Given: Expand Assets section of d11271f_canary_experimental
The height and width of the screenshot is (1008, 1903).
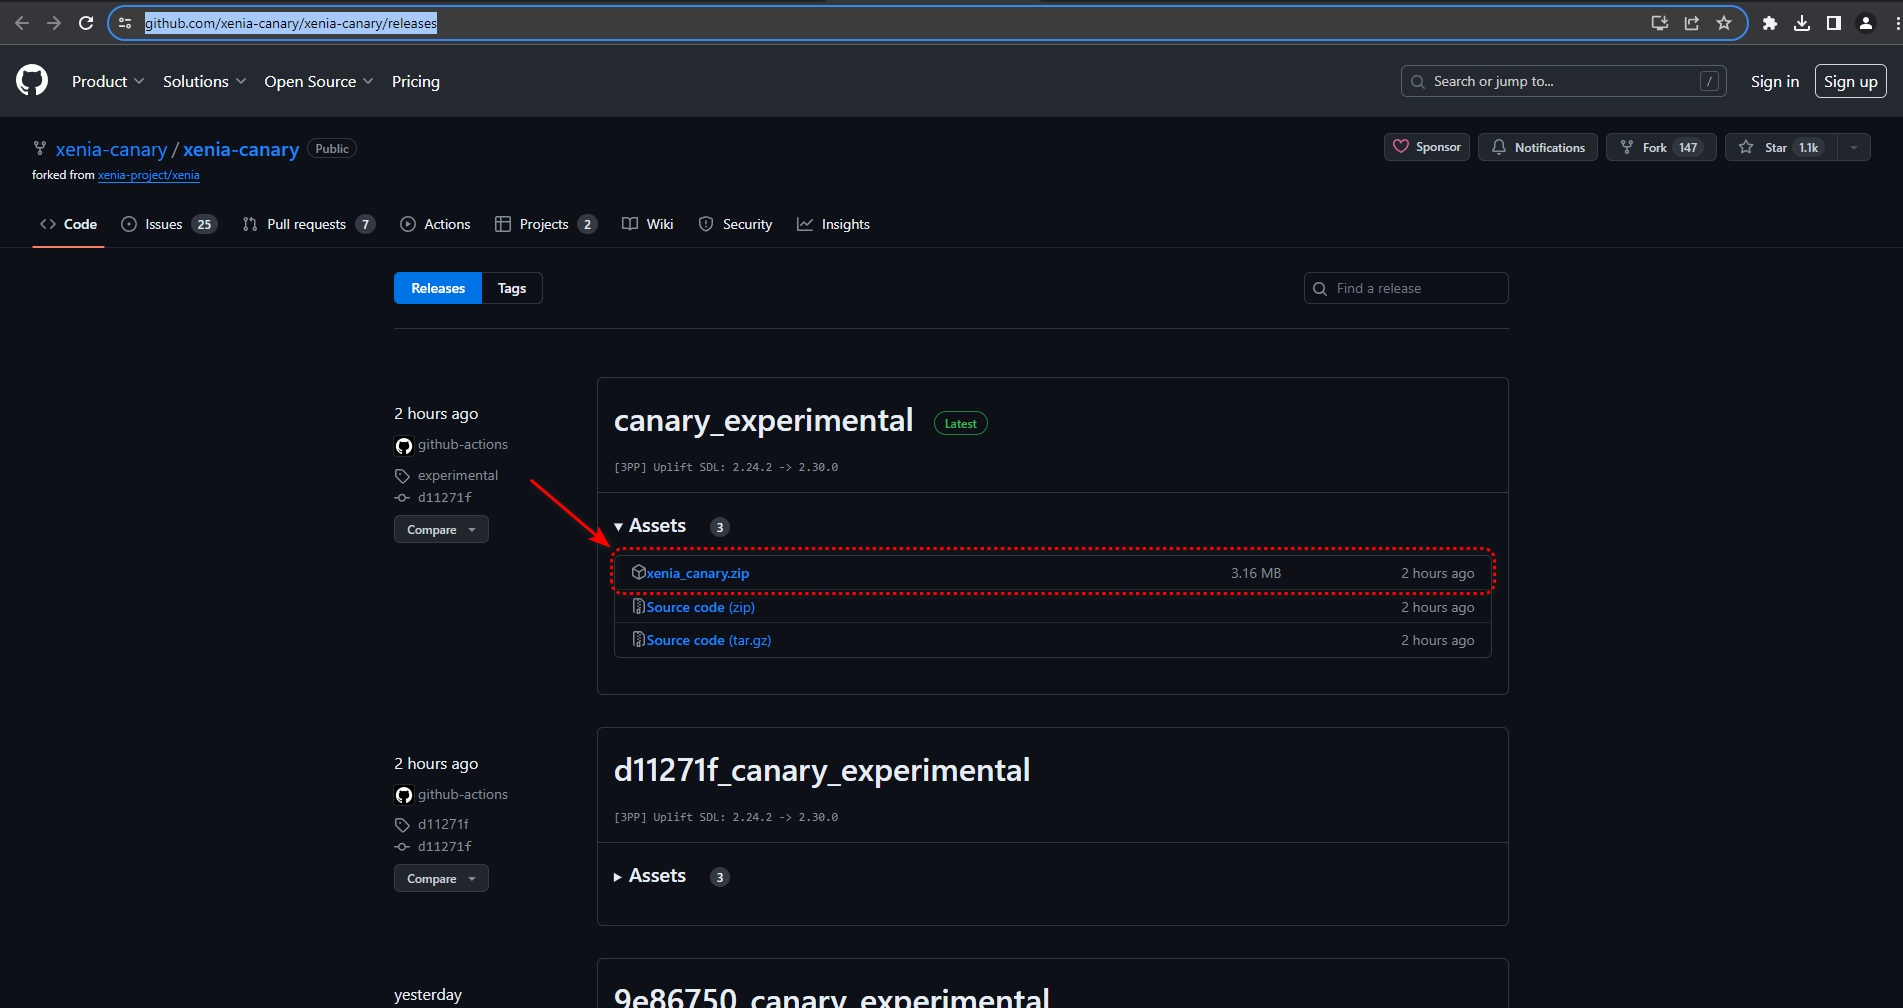Looking at the screenshot, I should tap(650, 876).
